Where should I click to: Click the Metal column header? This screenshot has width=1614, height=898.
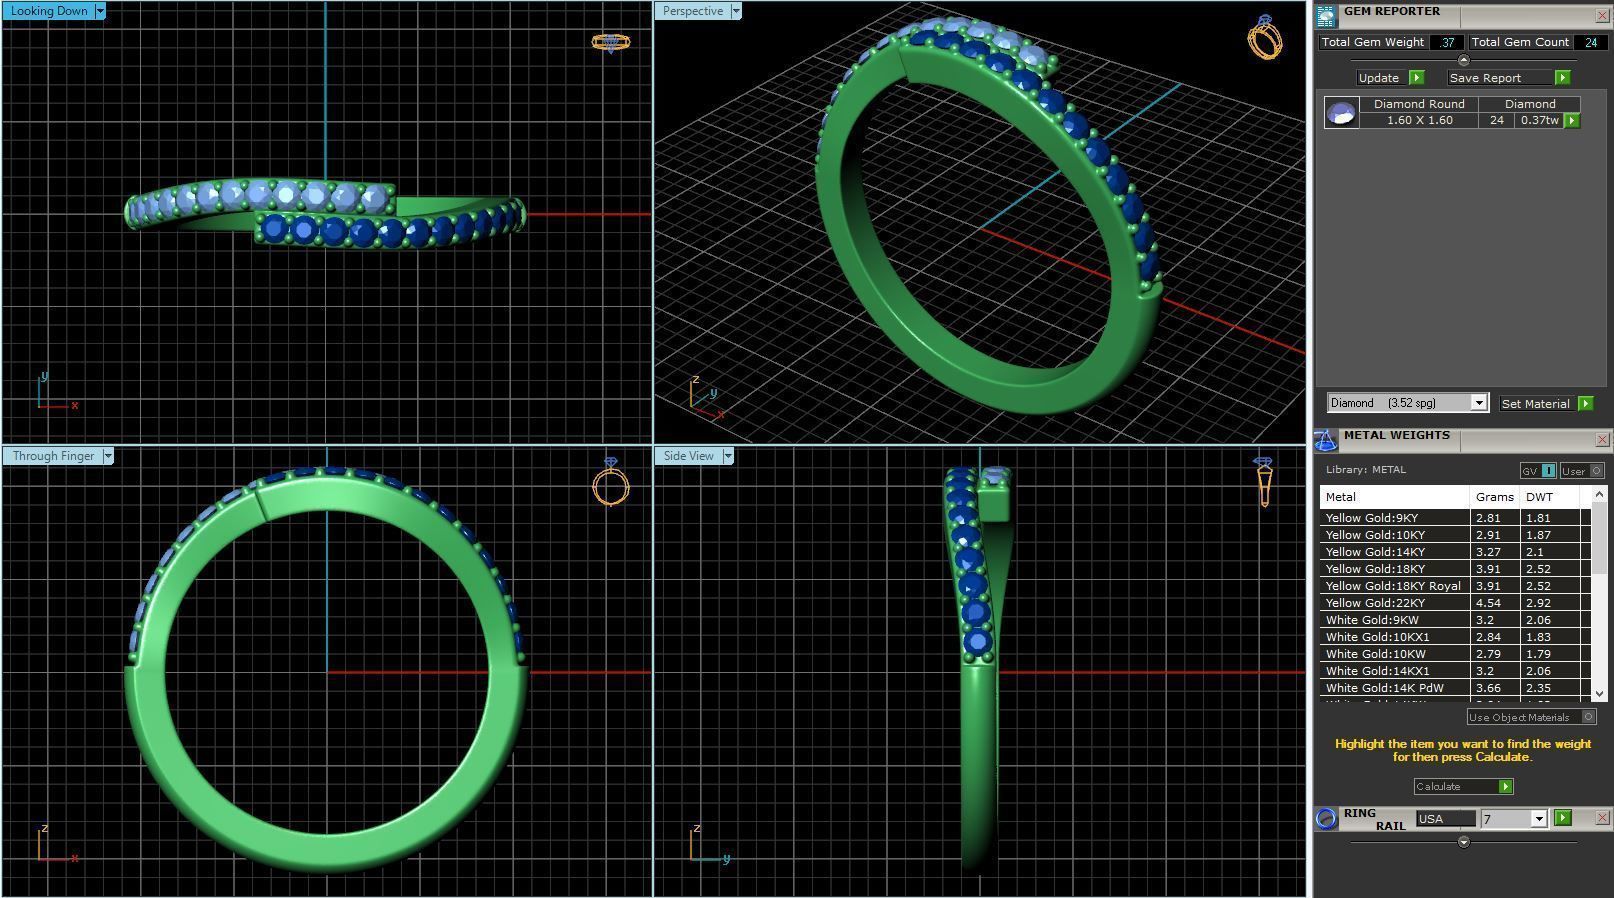click(1394, 497)
